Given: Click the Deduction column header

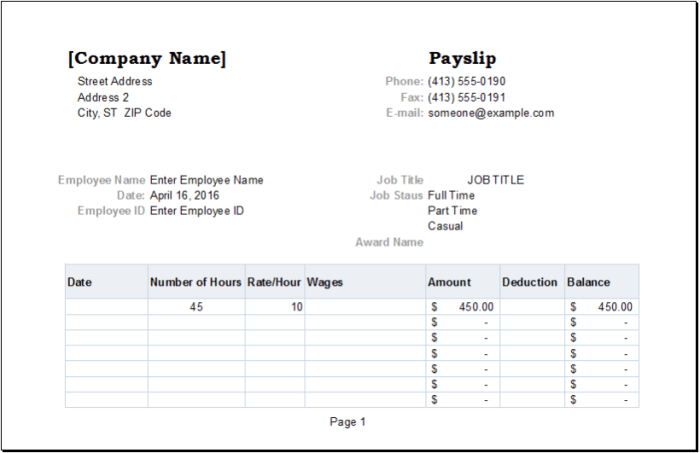Looking at the screenshot, I should (530, 282).
